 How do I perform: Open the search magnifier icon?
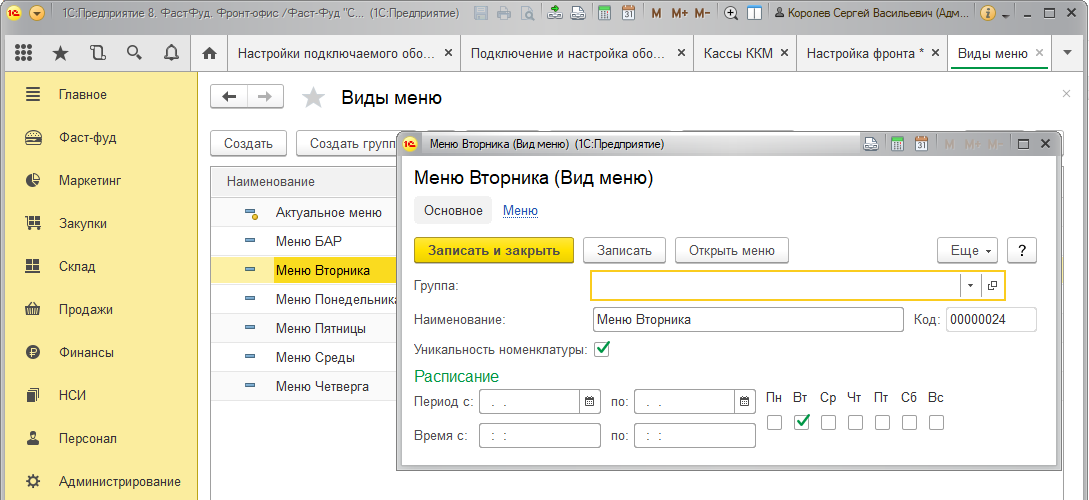pyautogui.click(x=135, y=53)
